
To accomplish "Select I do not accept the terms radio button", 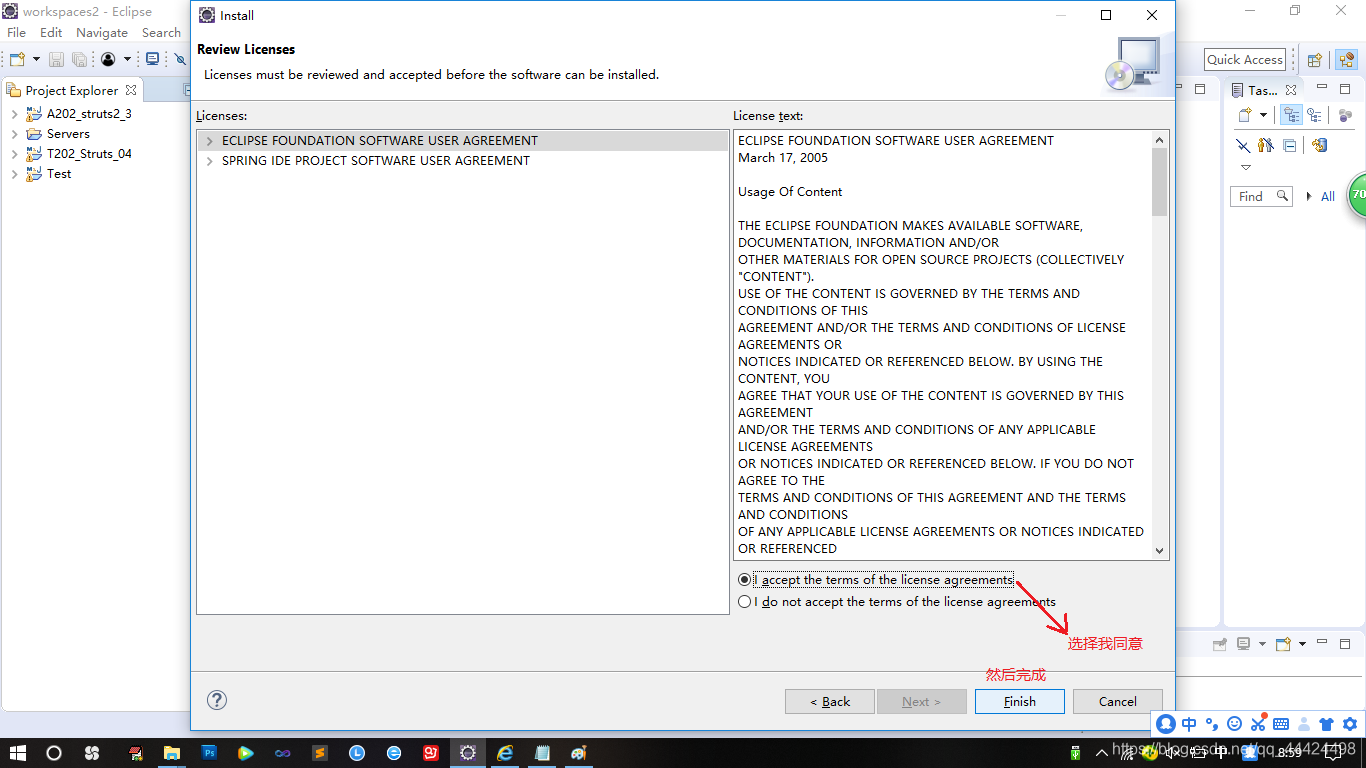I will 744,602.
